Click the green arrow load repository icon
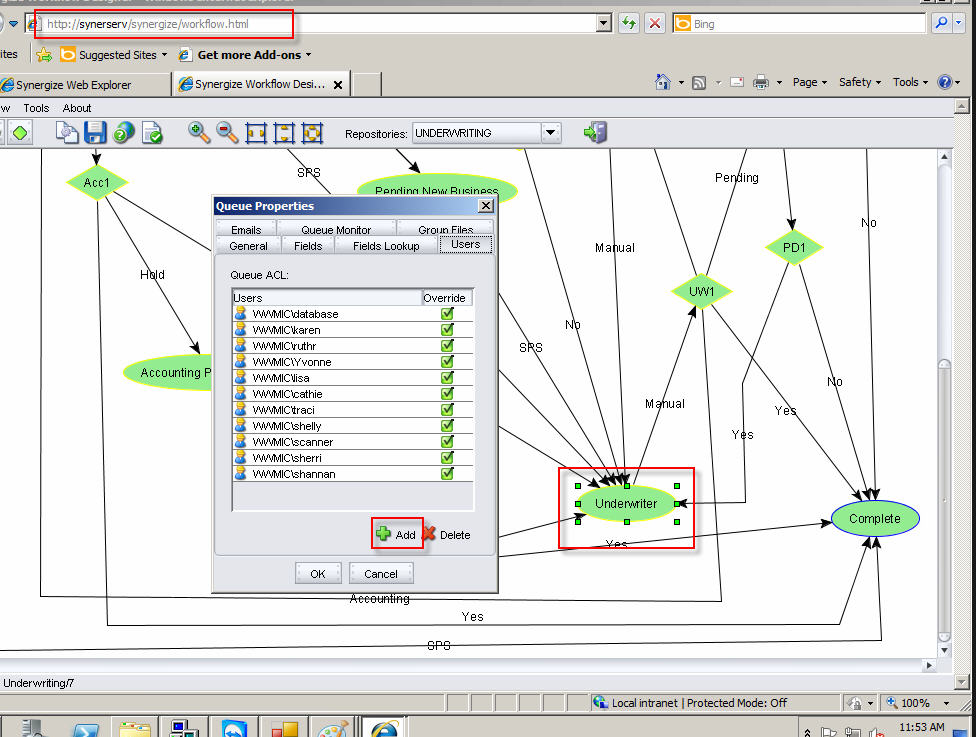976x737 pixels. click(595, 132)
